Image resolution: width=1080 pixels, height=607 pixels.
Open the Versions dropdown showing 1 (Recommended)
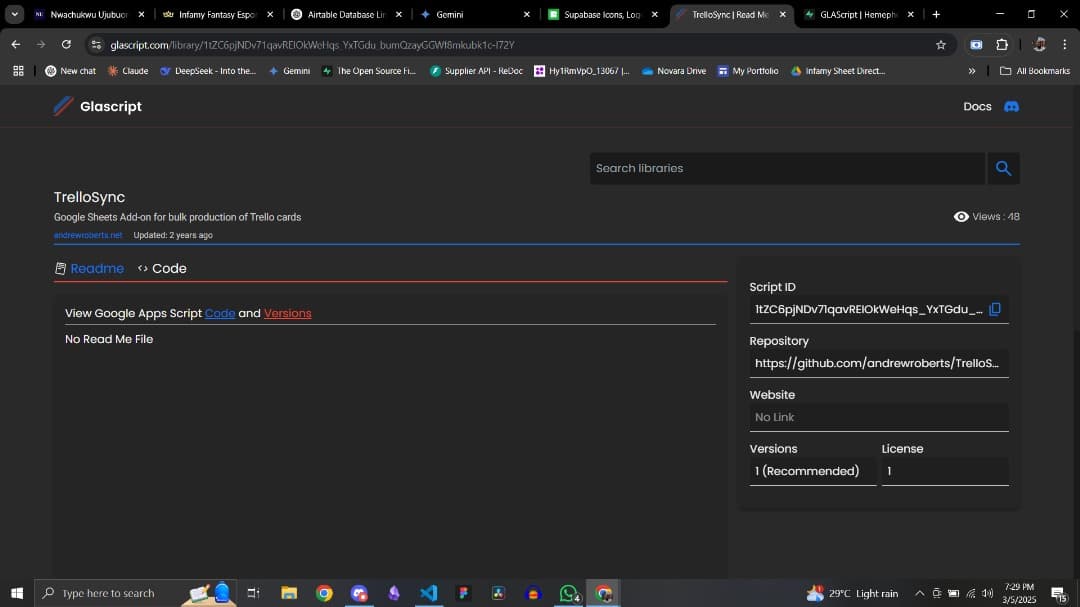(x=813, y=471)
